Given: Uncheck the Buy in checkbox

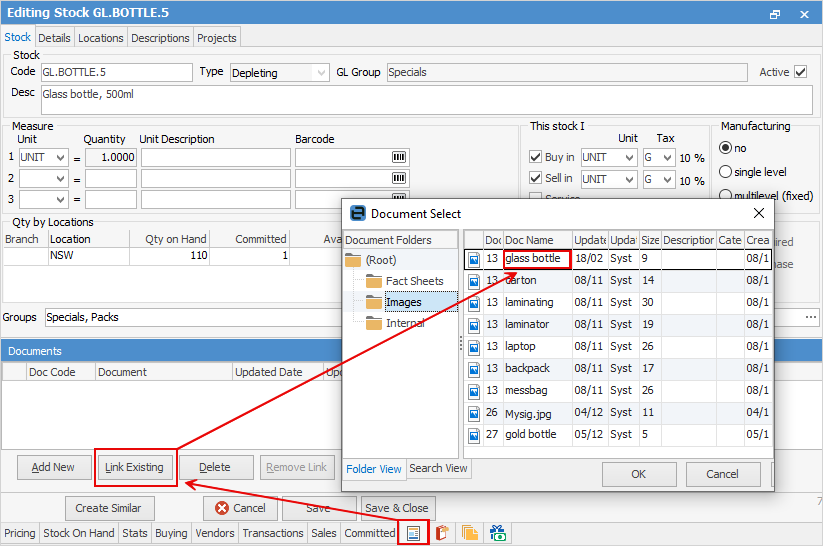Looking at the screenshot, I should coord(535,158).
